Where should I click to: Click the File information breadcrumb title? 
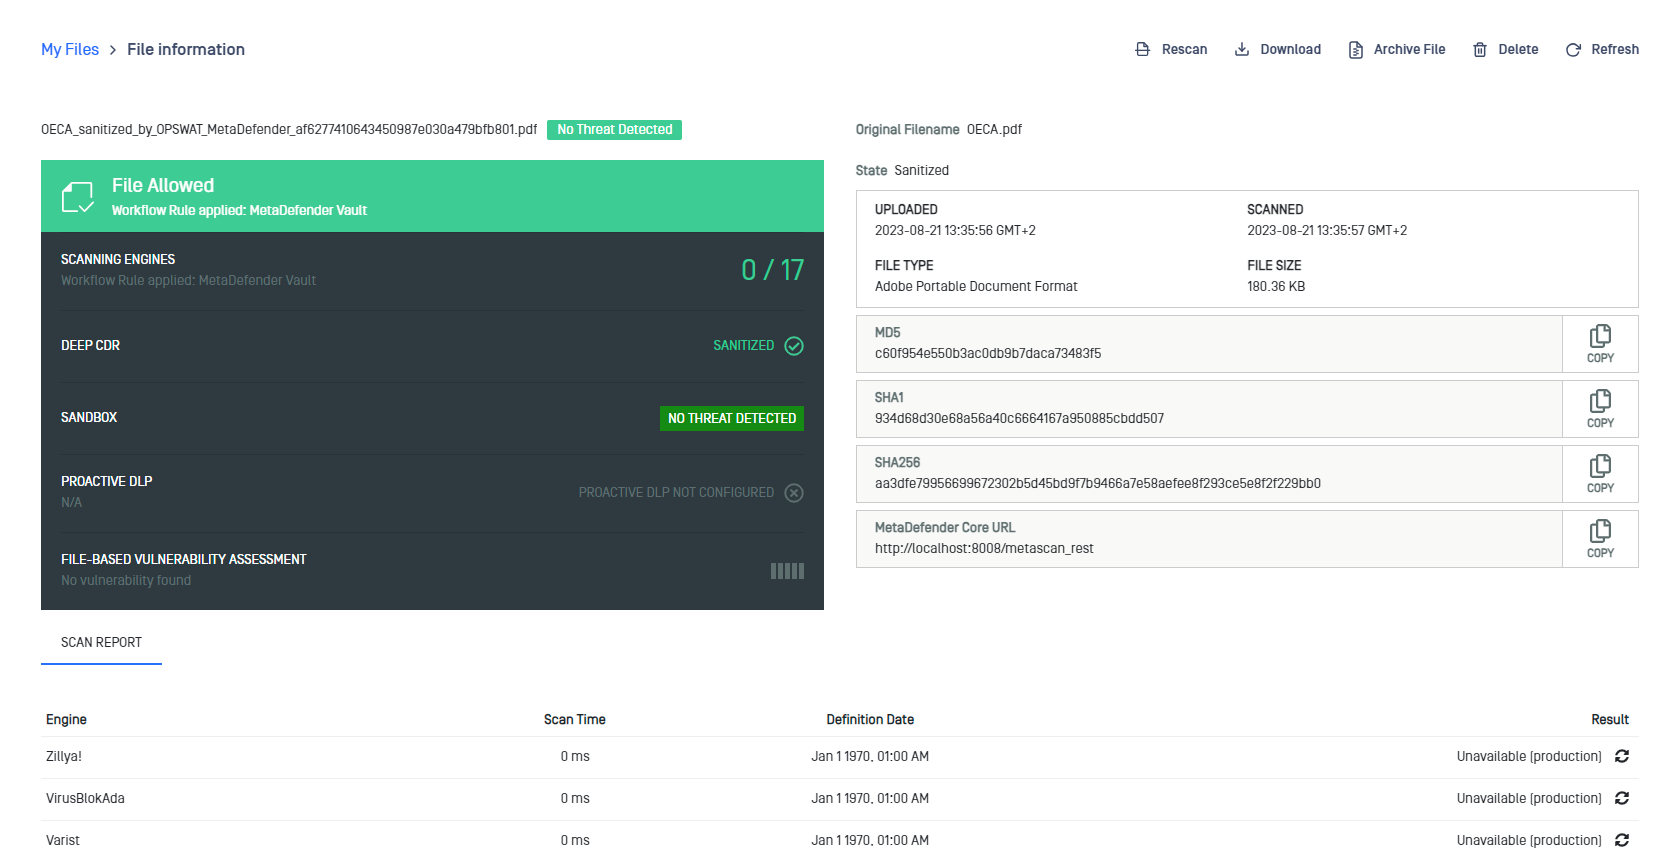(x=186, y=49)
